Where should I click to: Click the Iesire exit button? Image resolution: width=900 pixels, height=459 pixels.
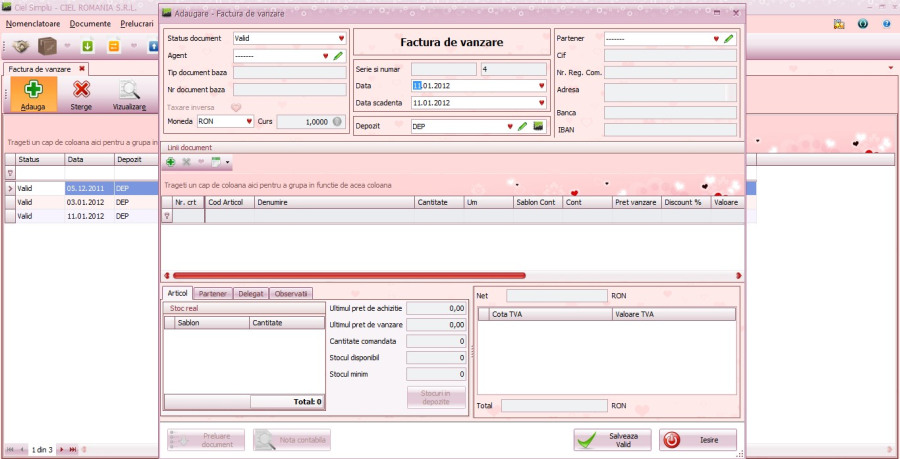[697, 440]
